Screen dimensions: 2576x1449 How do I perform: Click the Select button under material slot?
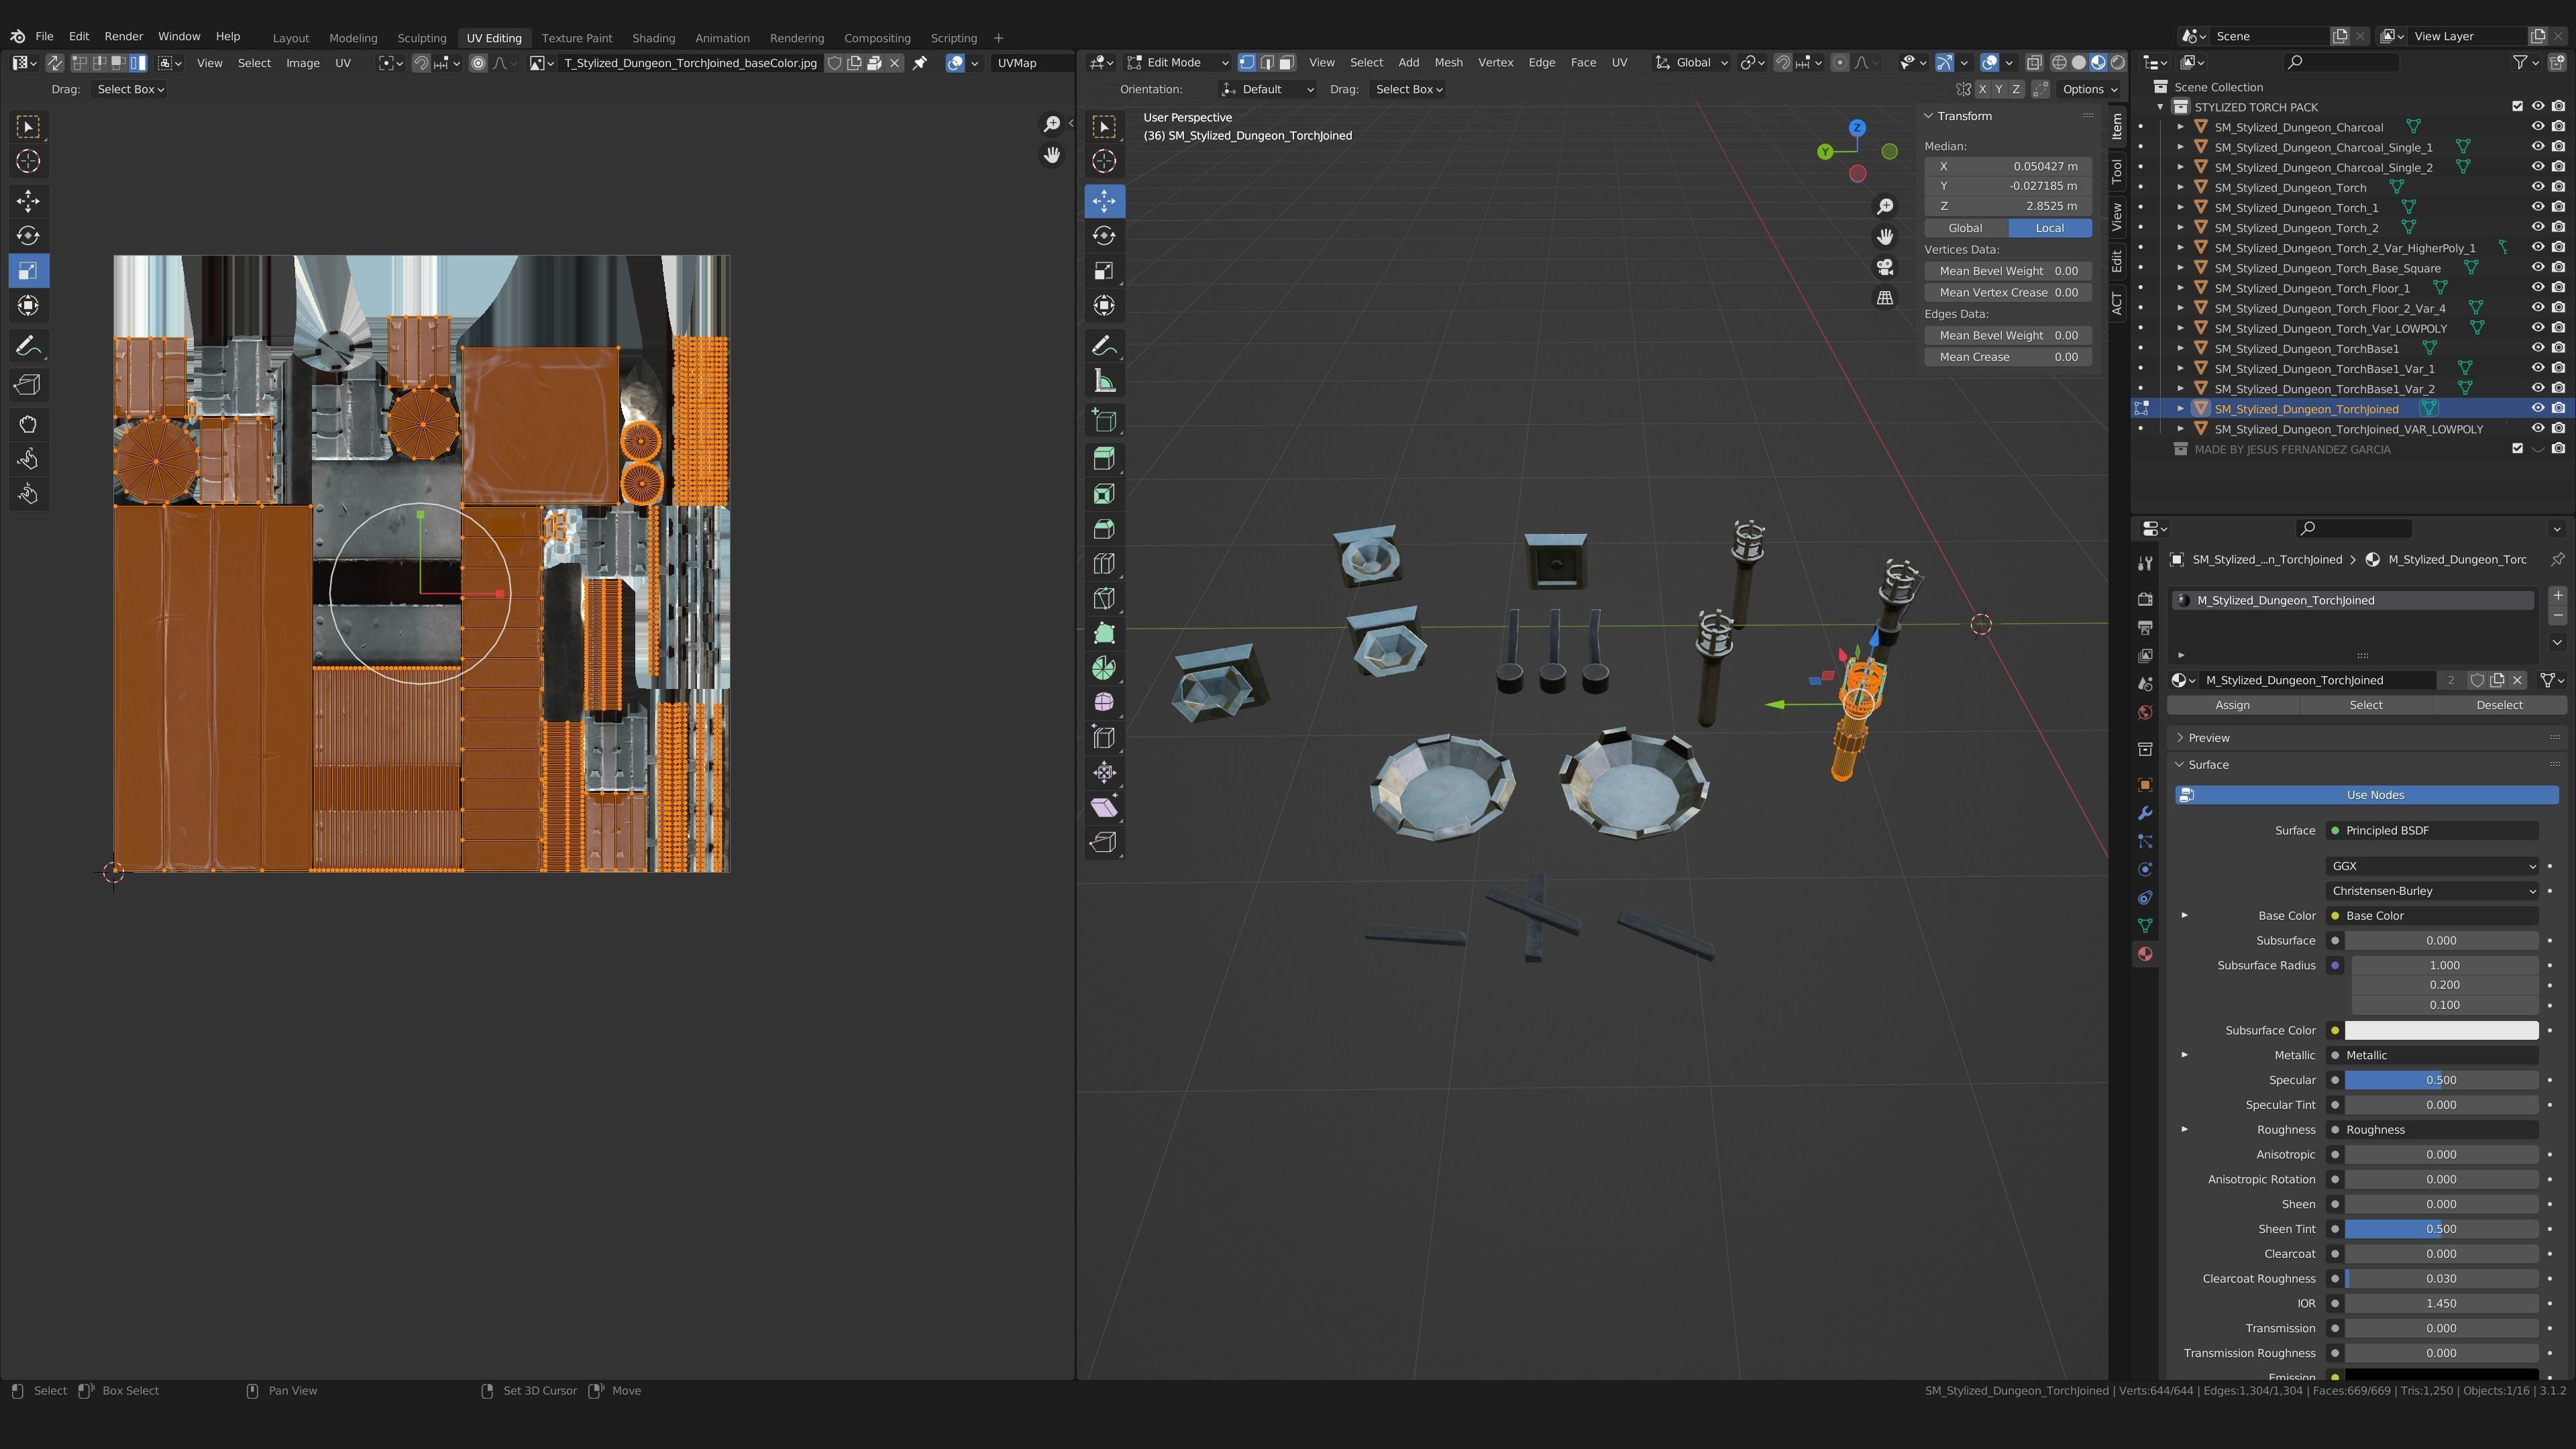coord(2366,705)
